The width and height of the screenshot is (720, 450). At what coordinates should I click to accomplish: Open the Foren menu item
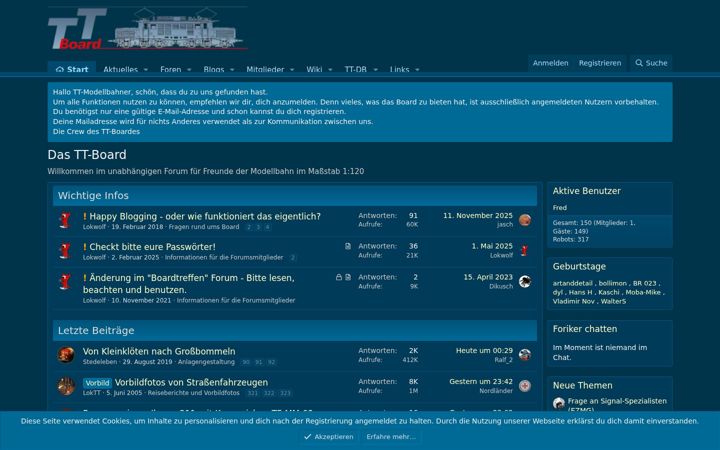[170, 69]
